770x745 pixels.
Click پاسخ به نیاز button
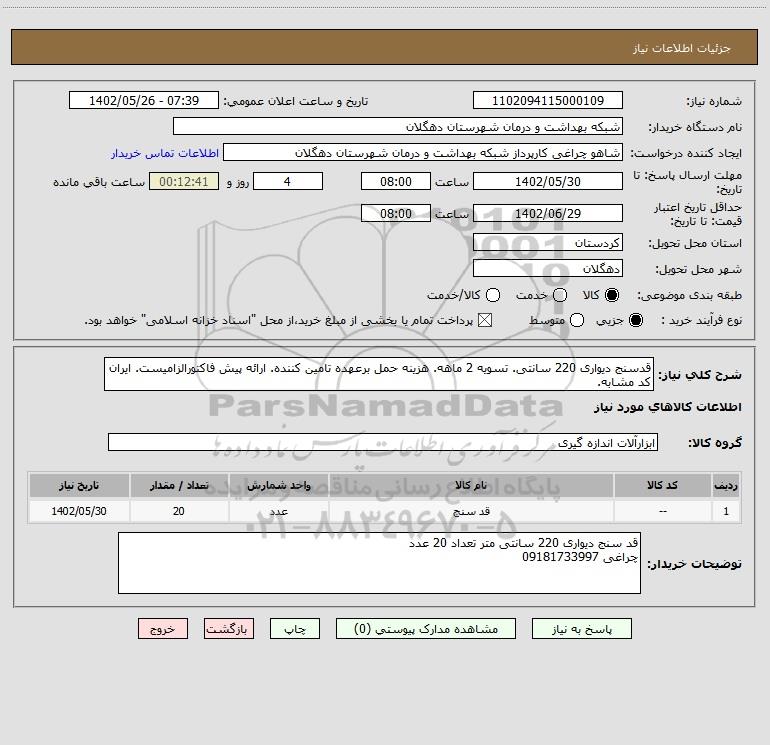point(582,629)
